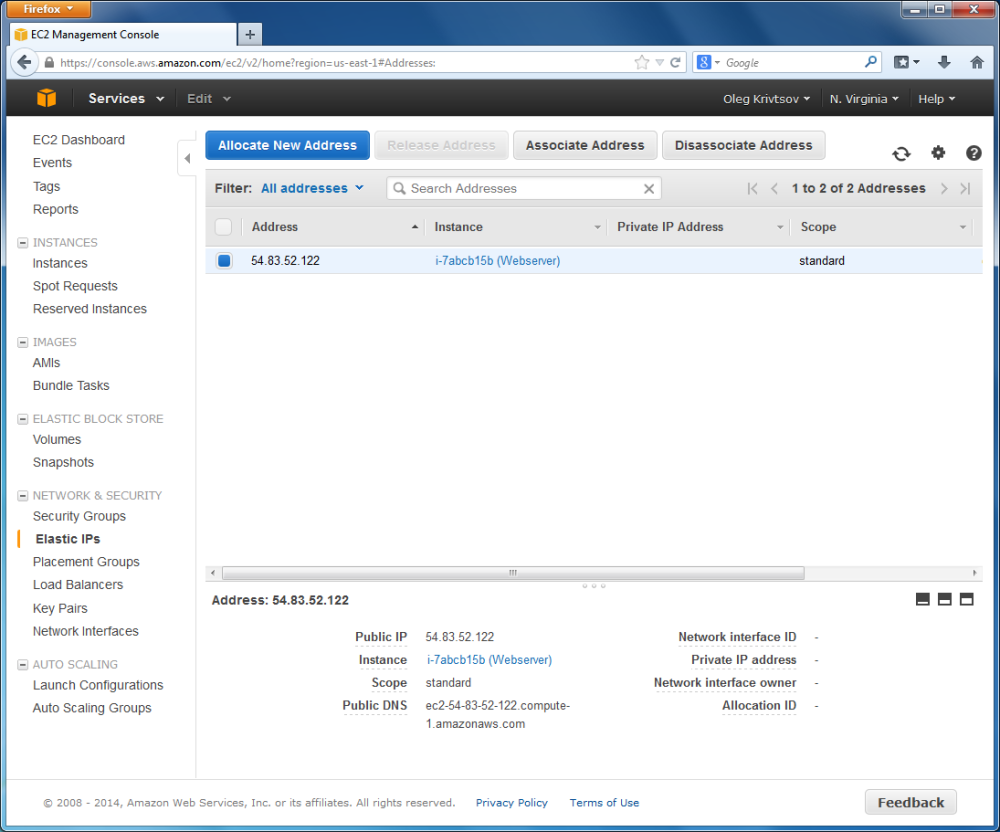The width and height of the screenshot is (1000, 832).
Task: Click the Feedback button
Action: pos(910,802)
